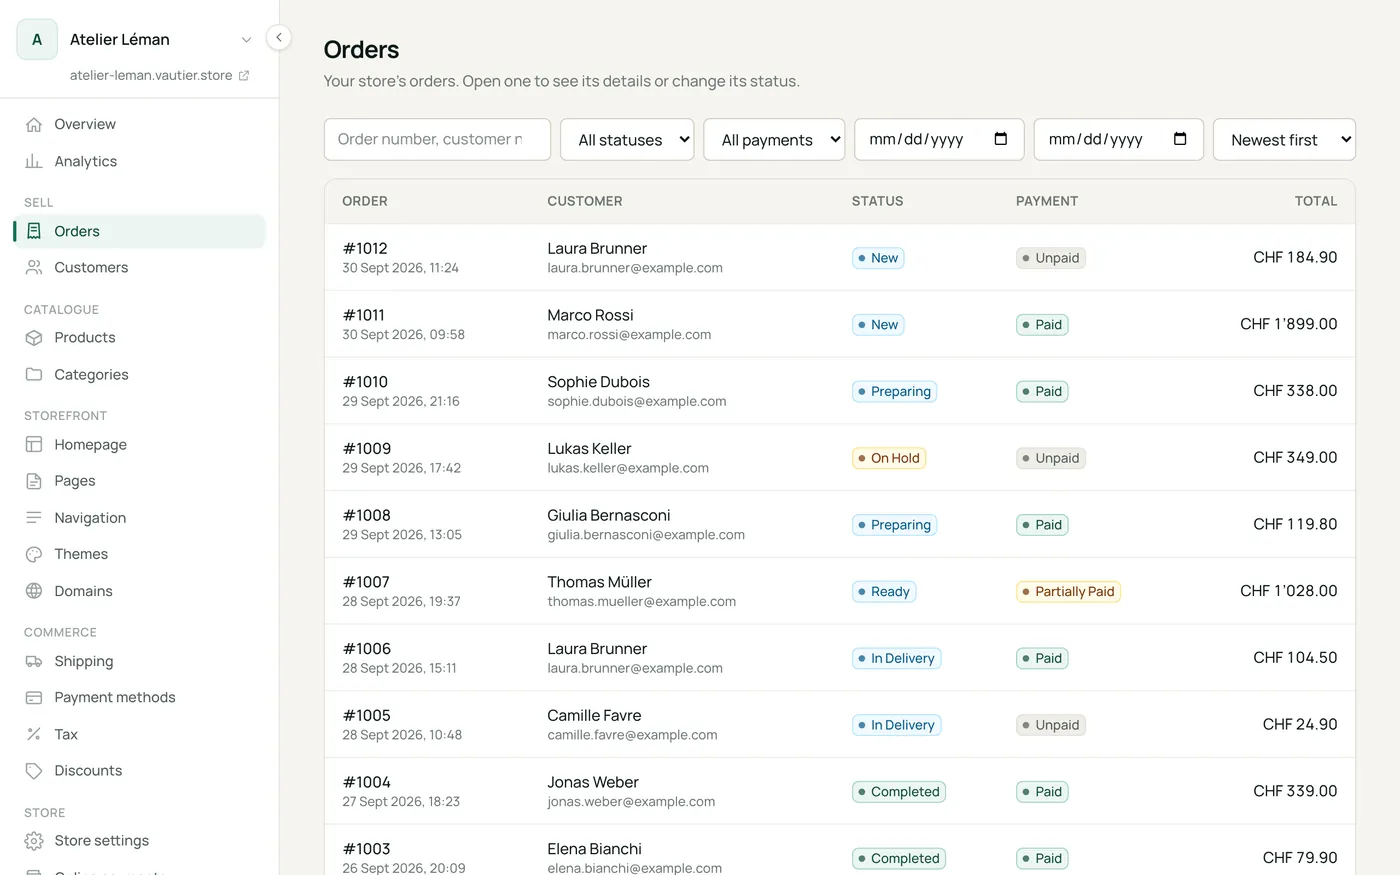Screen dimensions: 1400x875
Task: Click the Ready status badge
Action: point(884,592)
